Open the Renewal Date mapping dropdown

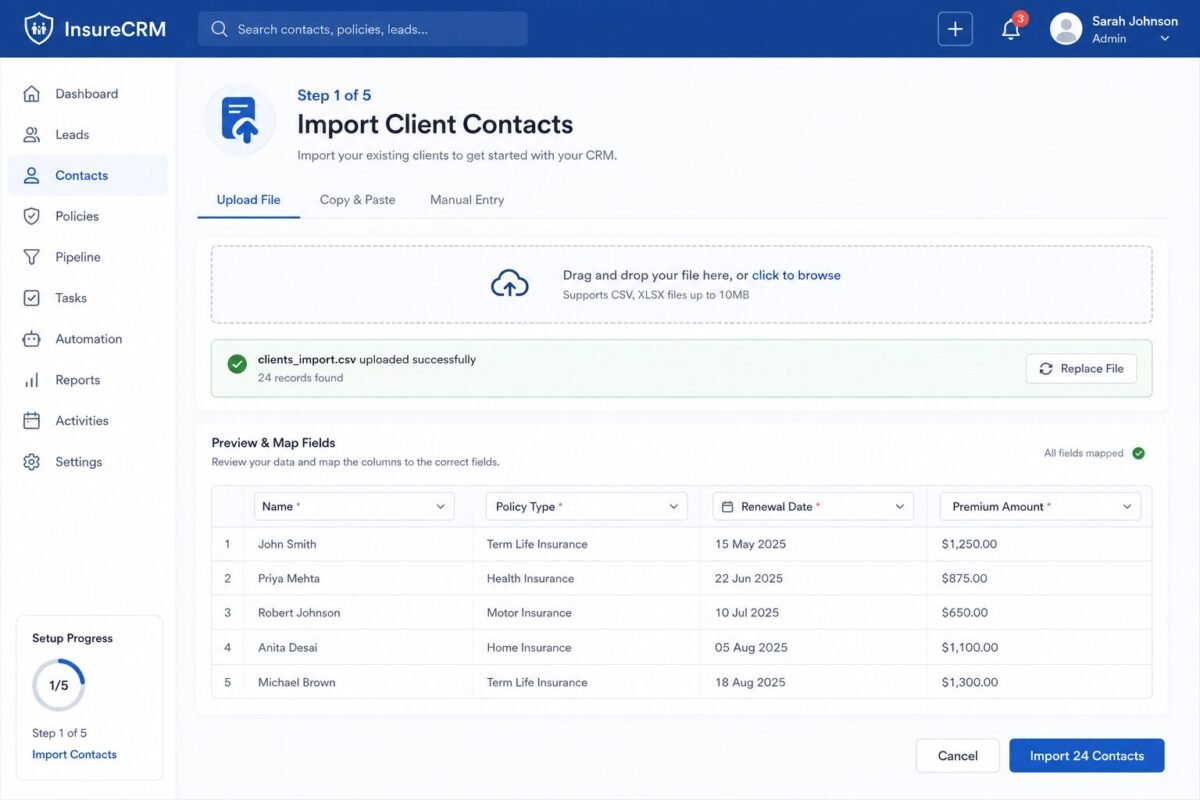[x=813, y=506]
